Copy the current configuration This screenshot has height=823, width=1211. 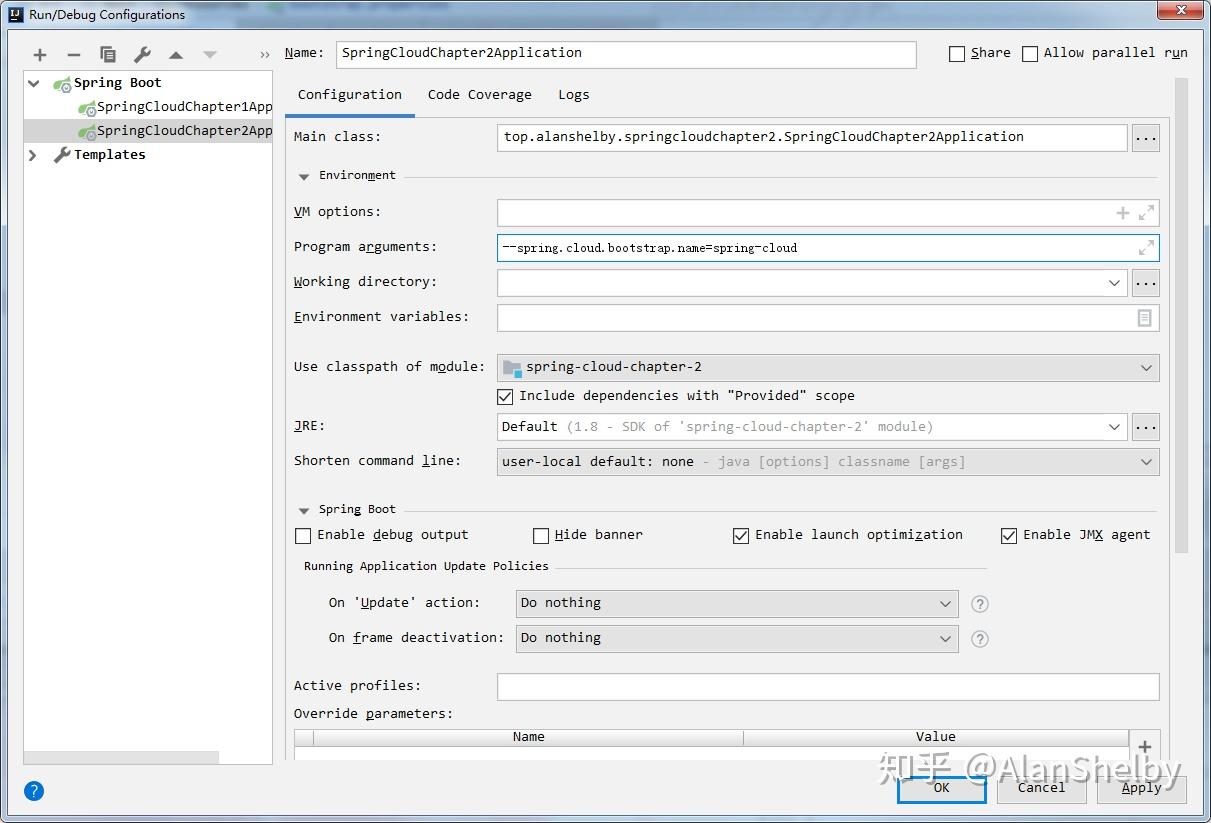coord(108,54)
